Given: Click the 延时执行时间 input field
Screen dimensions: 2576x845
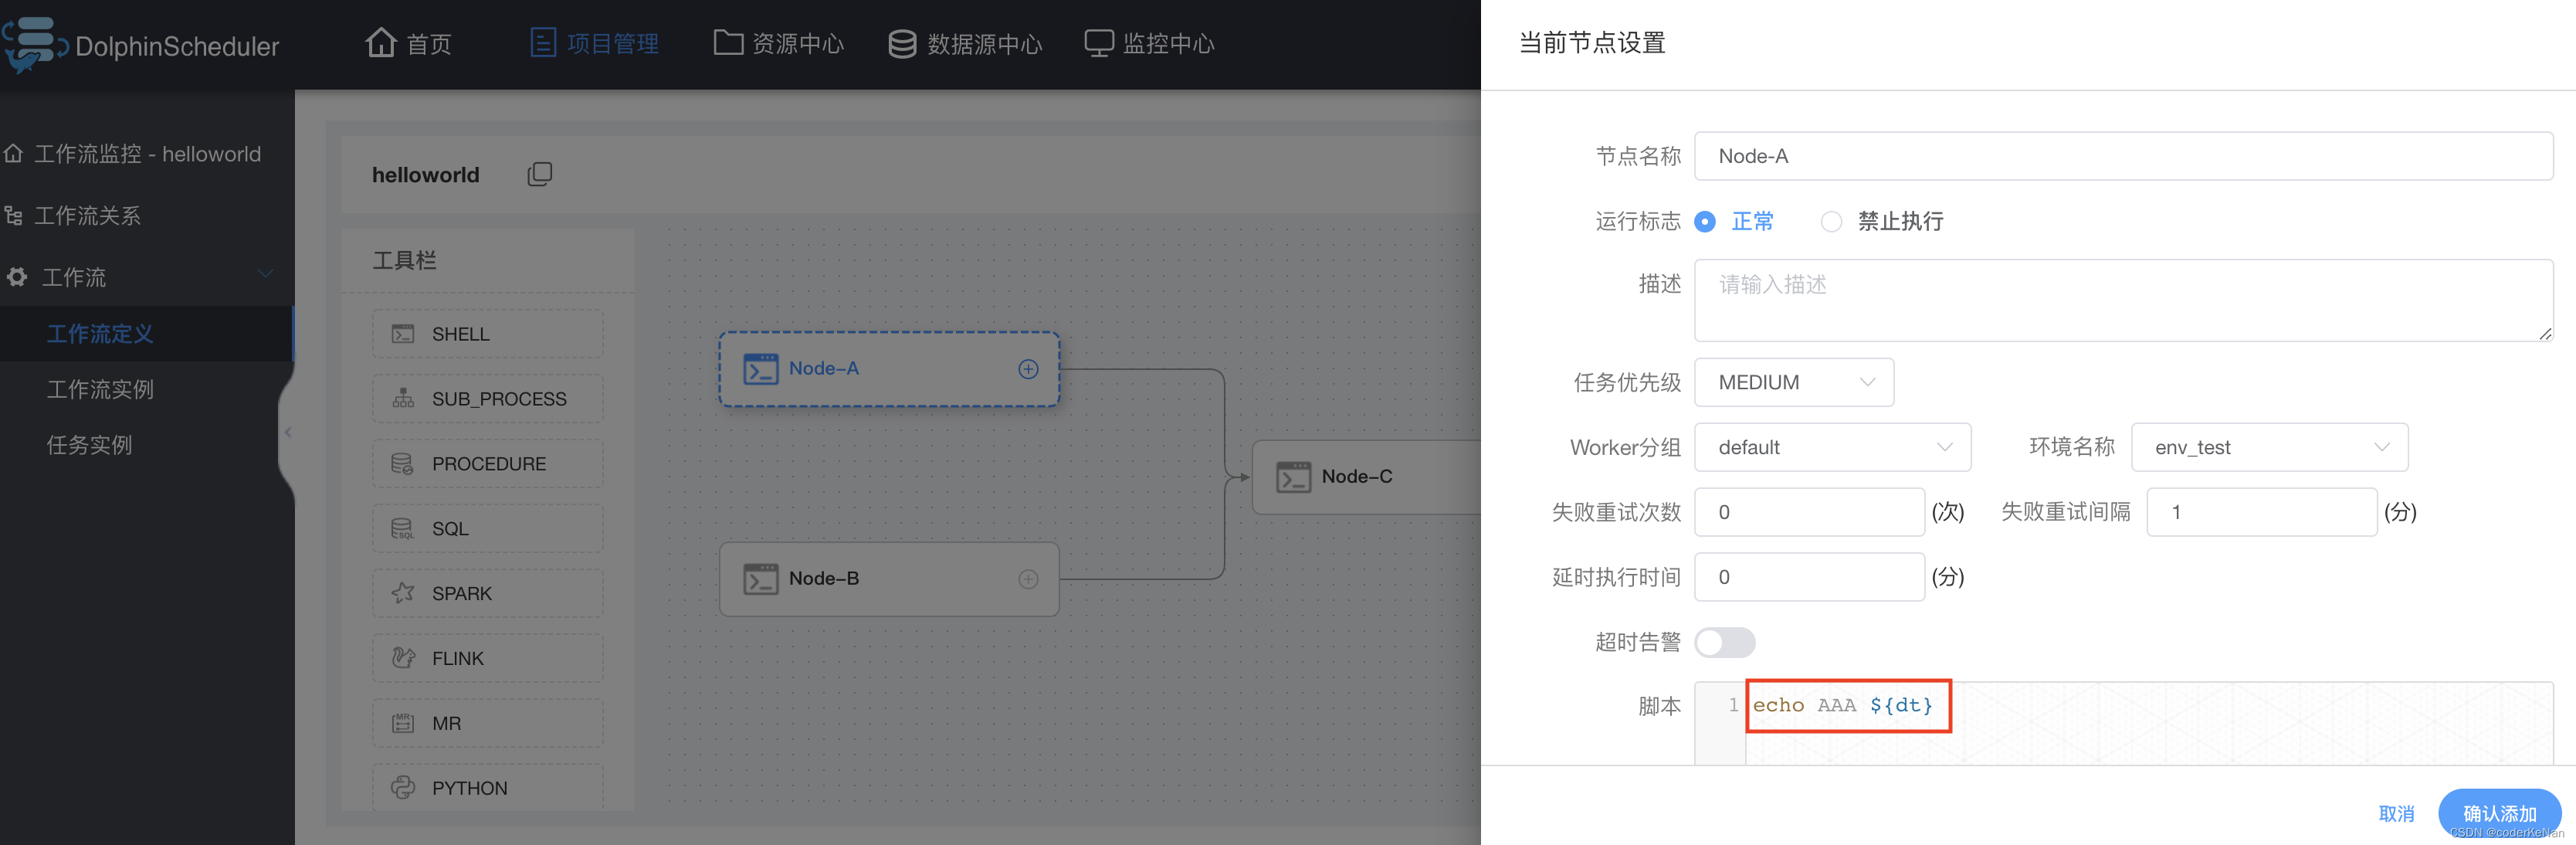Looking at the screenshot, I should pos(1809,577).
